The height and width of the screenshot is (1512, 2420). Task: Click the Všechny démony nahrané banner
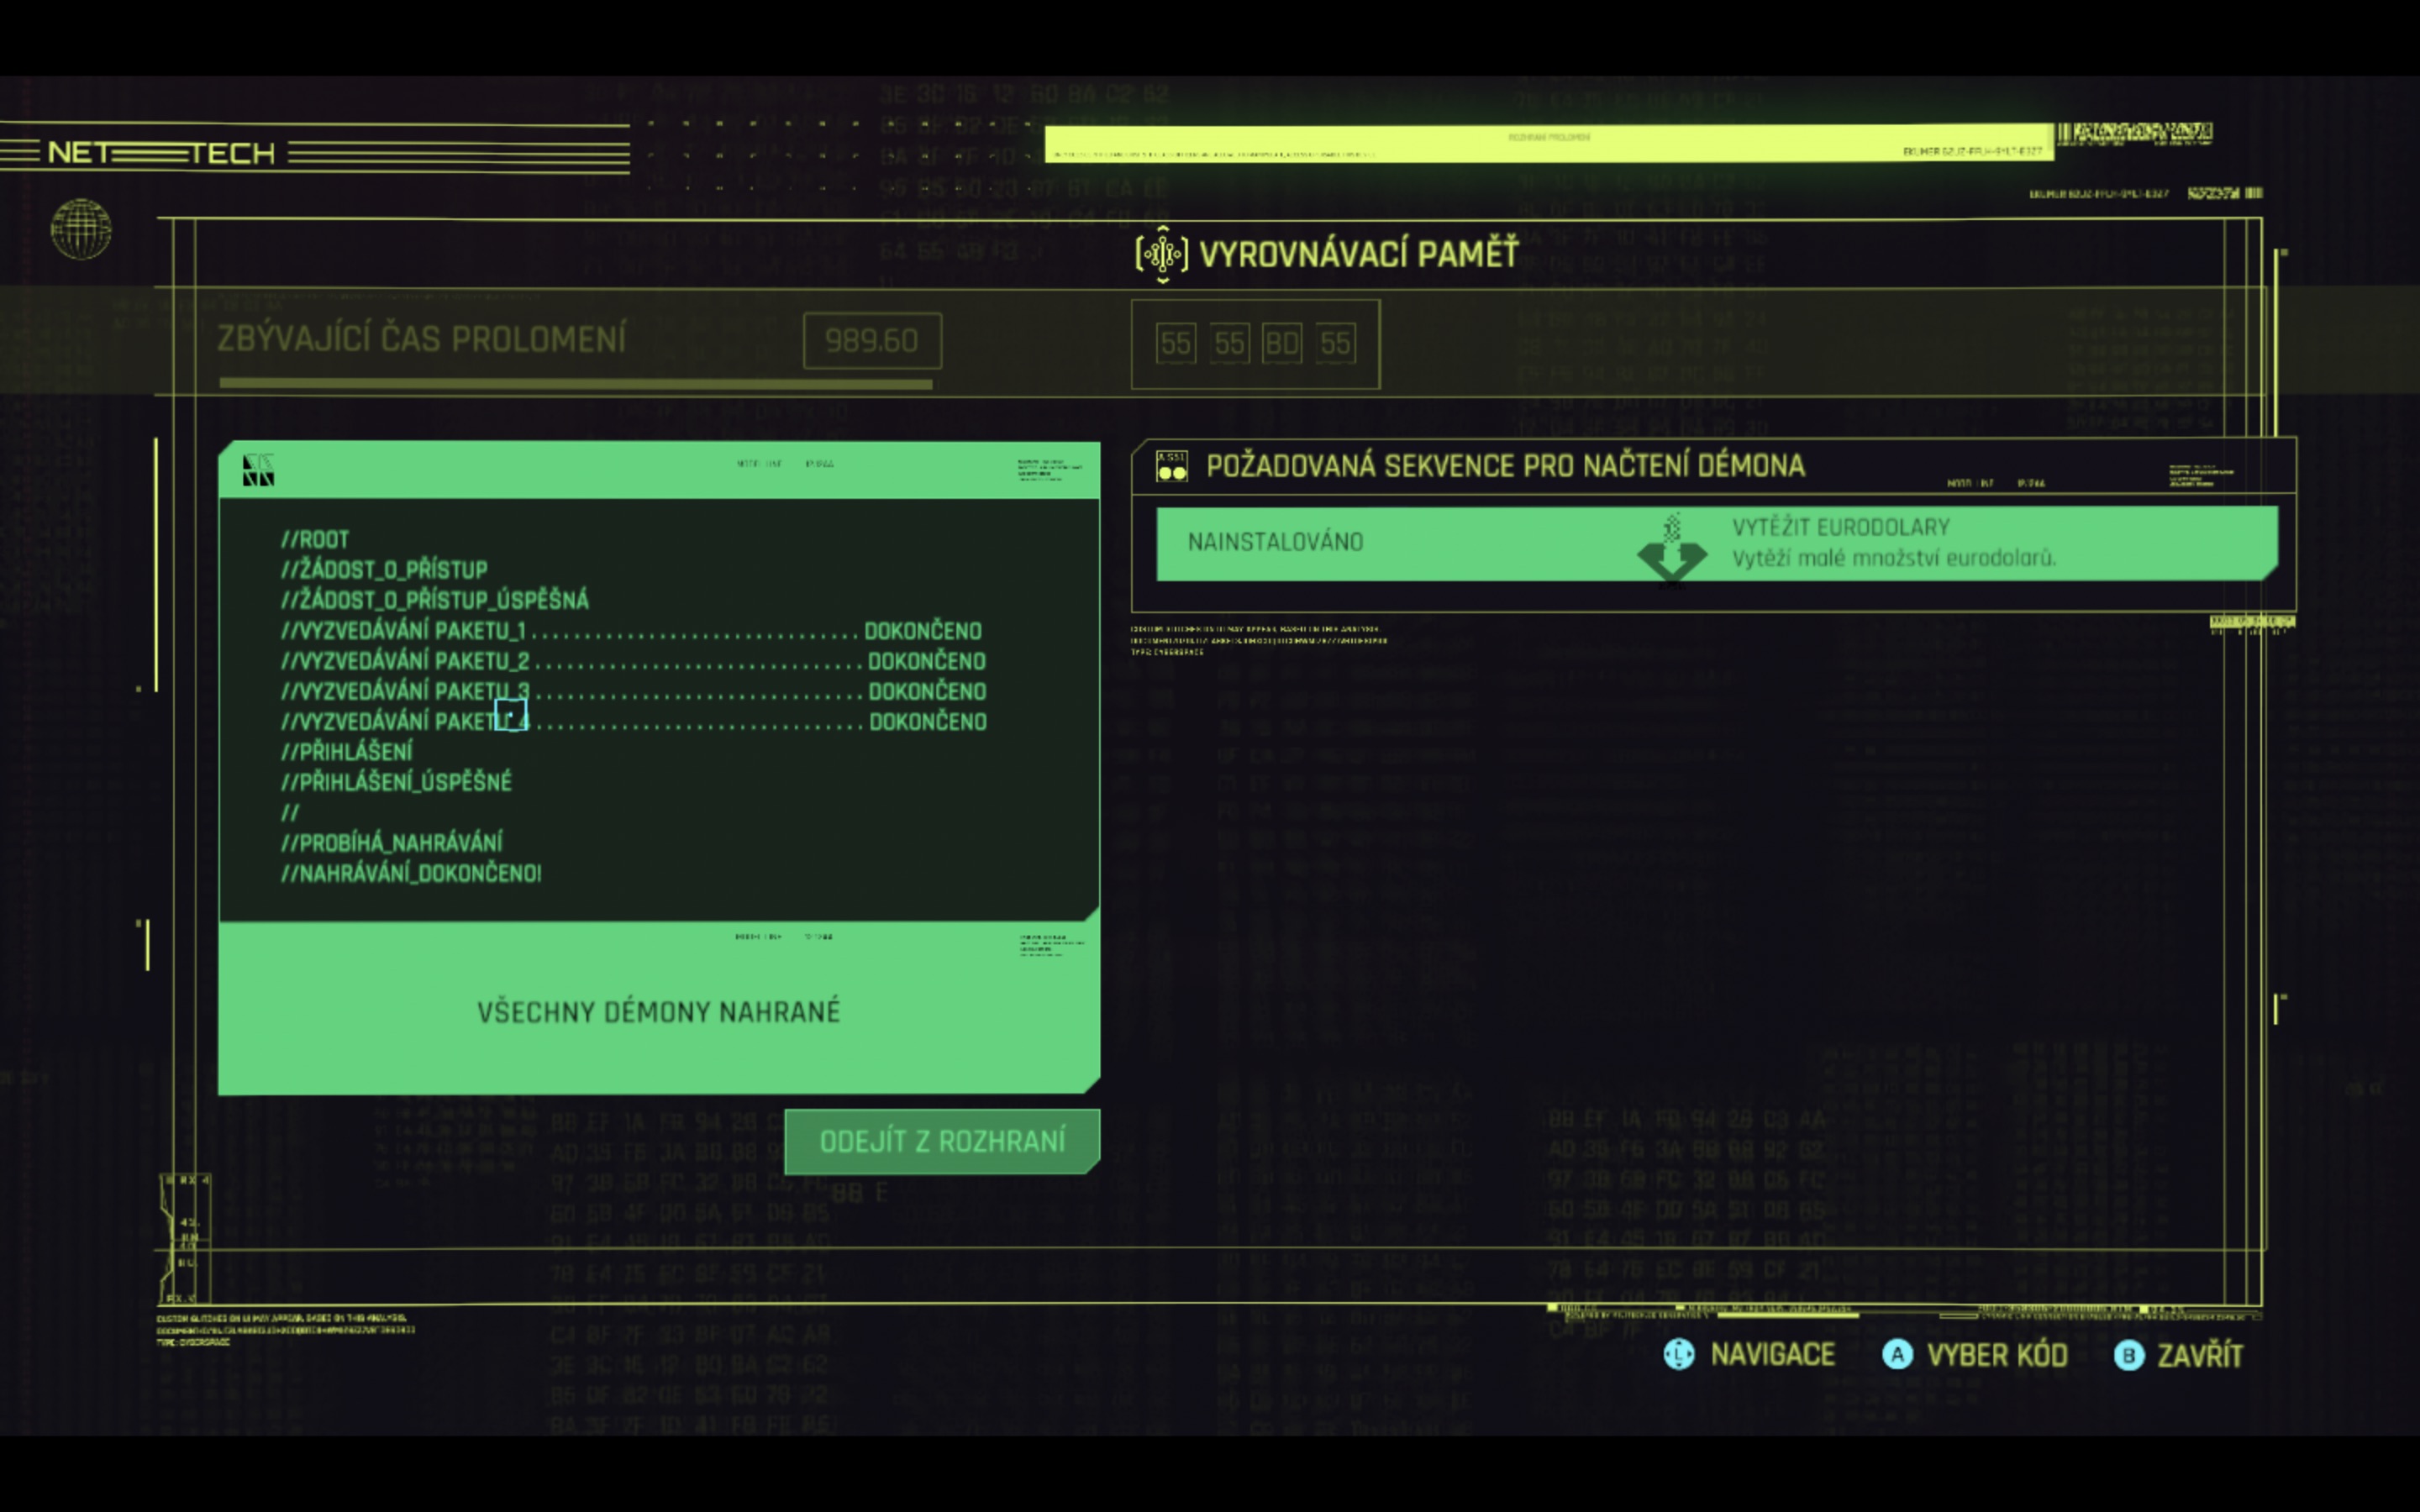point(658,1011)
